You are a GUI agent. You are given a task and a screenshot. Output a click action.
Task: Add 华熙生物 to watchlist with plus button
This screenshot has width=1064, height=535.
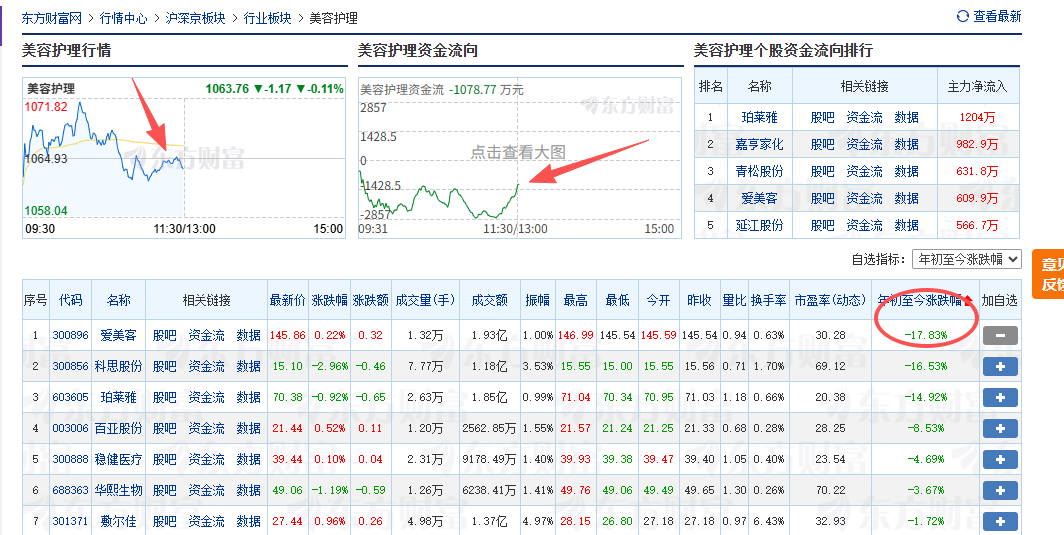click(x=1000, y=490)
